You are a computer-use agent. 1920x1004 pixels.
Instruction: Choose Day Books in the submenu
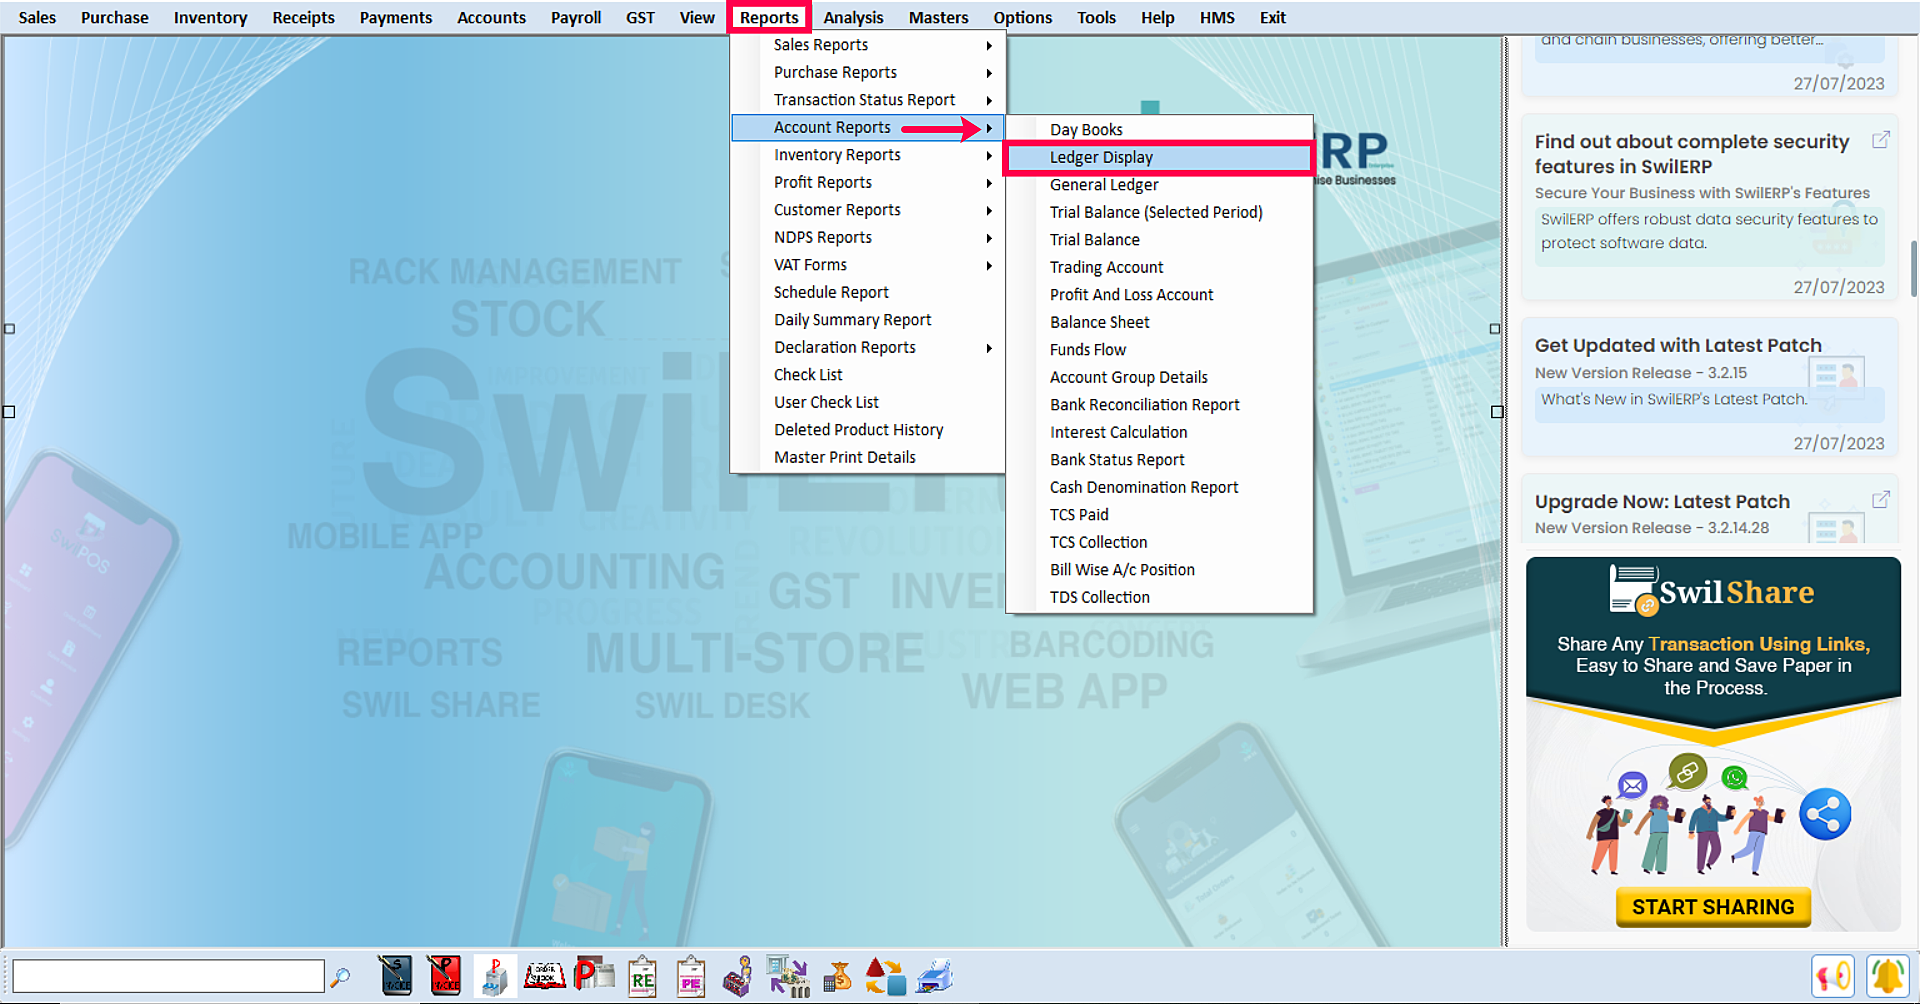[x=1158, y=130]
